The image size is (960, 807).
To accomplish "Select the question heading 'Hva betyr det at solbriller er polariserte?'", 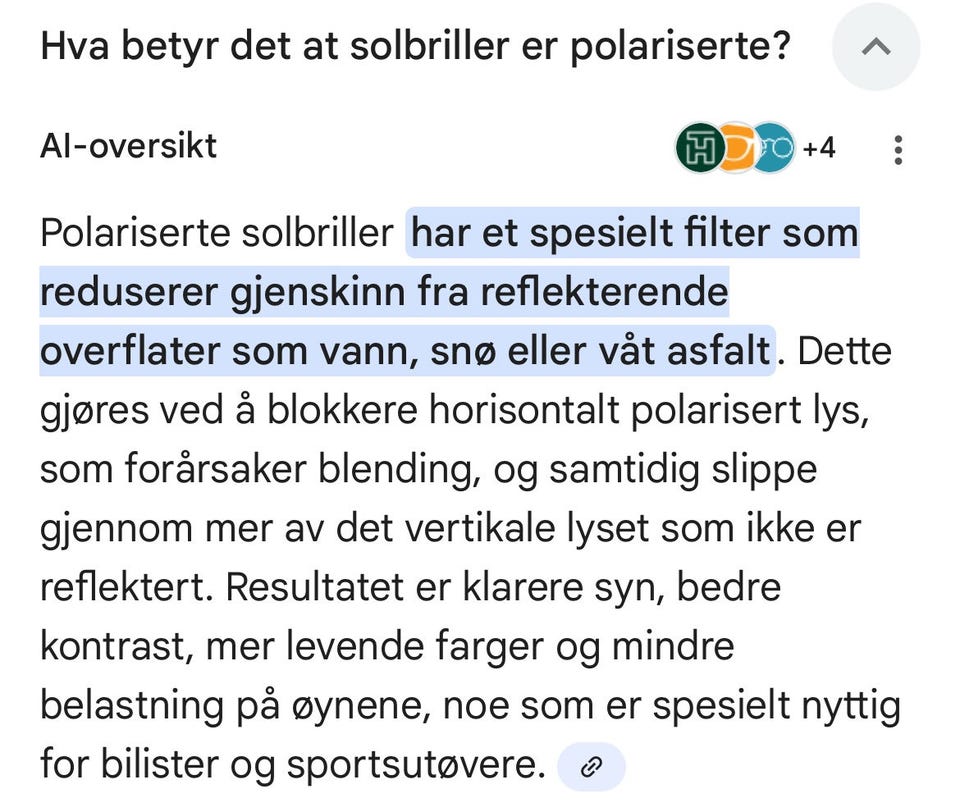I will pos(416,47).
